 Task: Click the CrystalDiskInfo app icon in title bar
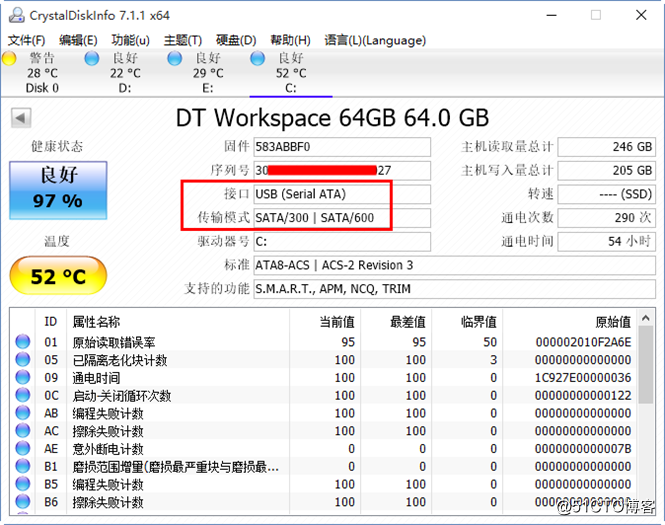[x=17, y=16]
